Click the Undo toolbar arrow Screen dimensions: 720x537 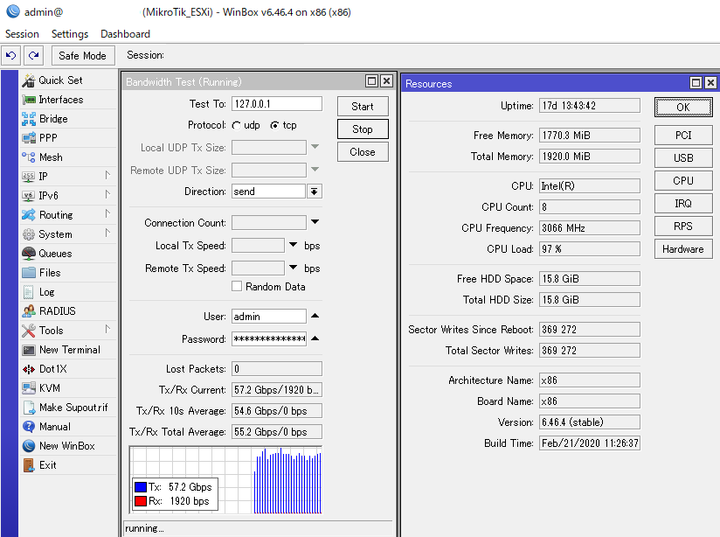point(11,56)
